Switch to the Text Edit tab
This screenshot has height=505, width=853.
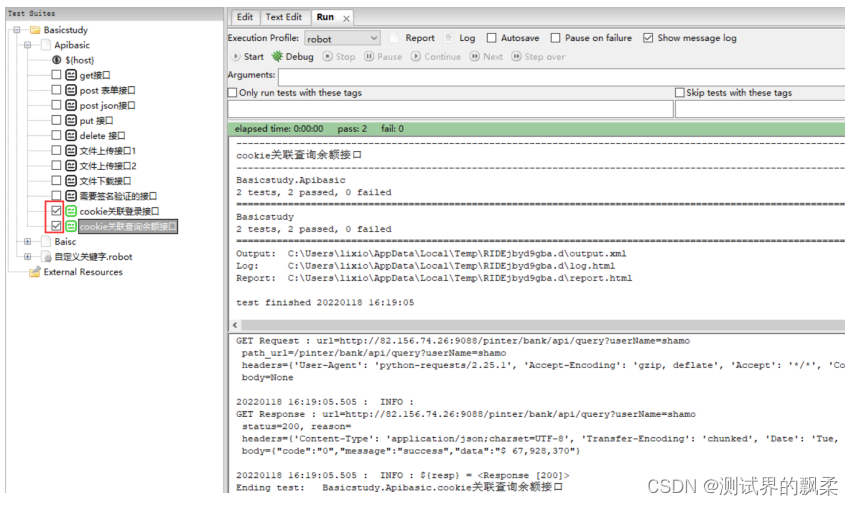tap(283, 17)
